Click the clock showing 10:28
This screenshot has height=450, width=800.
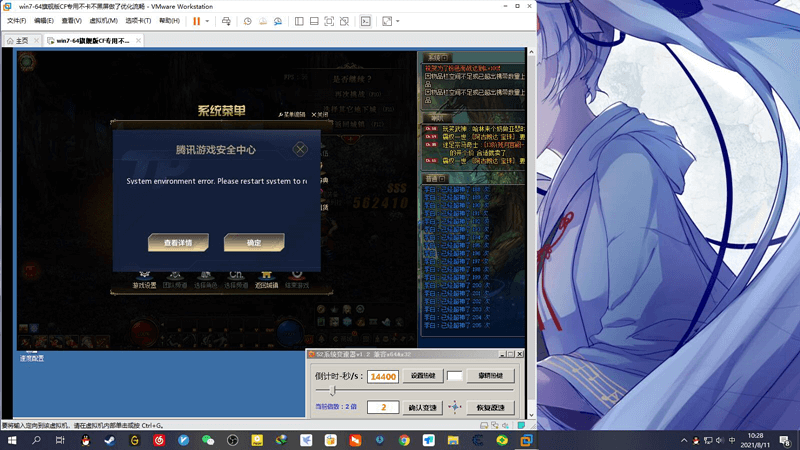click(756, 435)
